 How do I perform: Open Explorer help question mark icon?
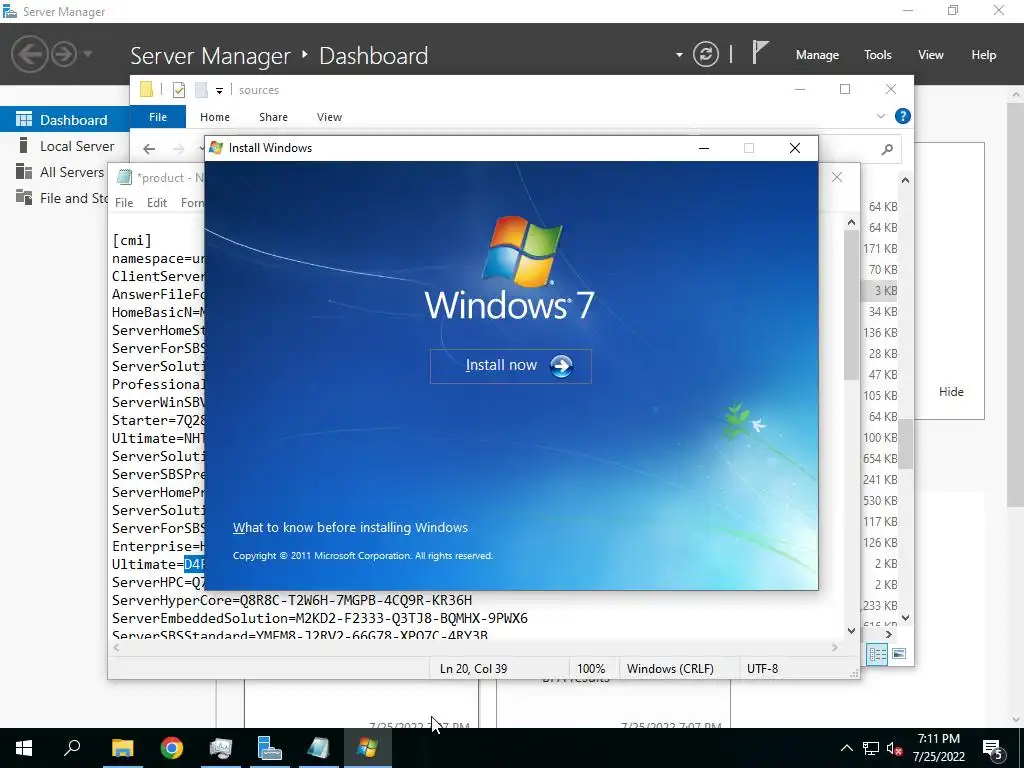(x=903, y=116)
